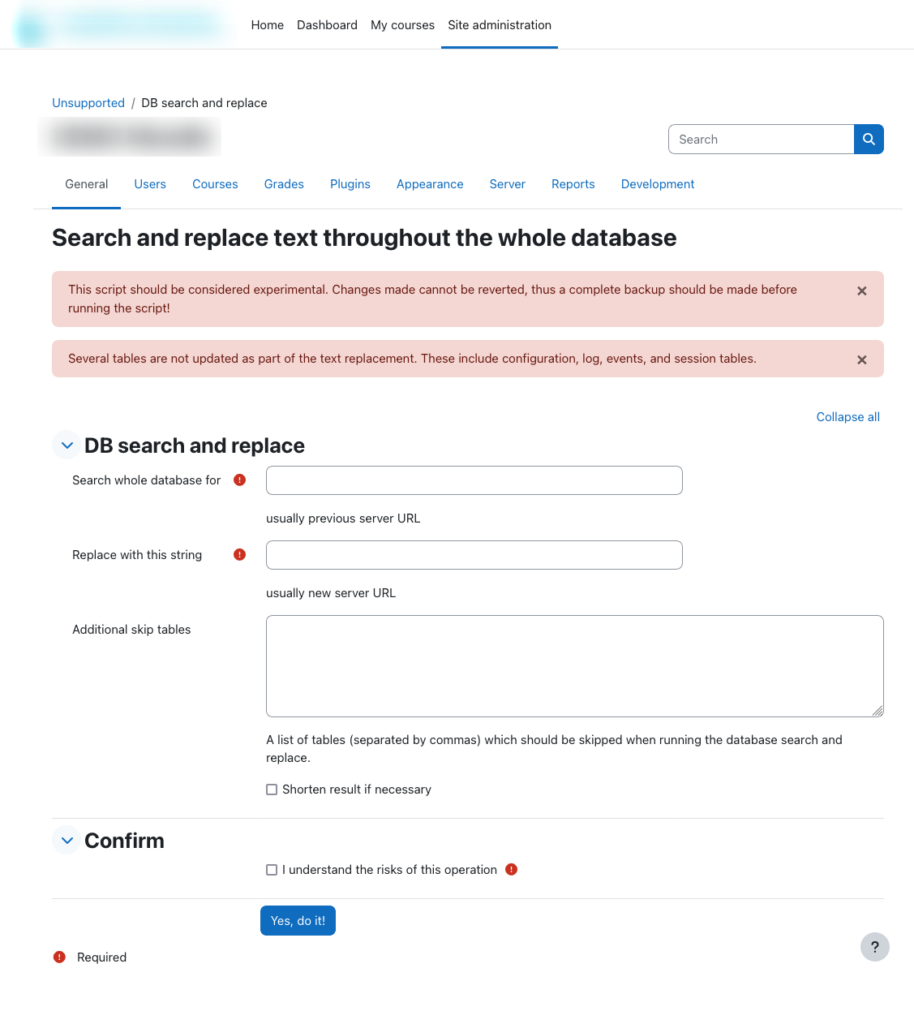Check I understand the risks checkbox
The width and height of the screenshot is (914, 1024).
272,870
